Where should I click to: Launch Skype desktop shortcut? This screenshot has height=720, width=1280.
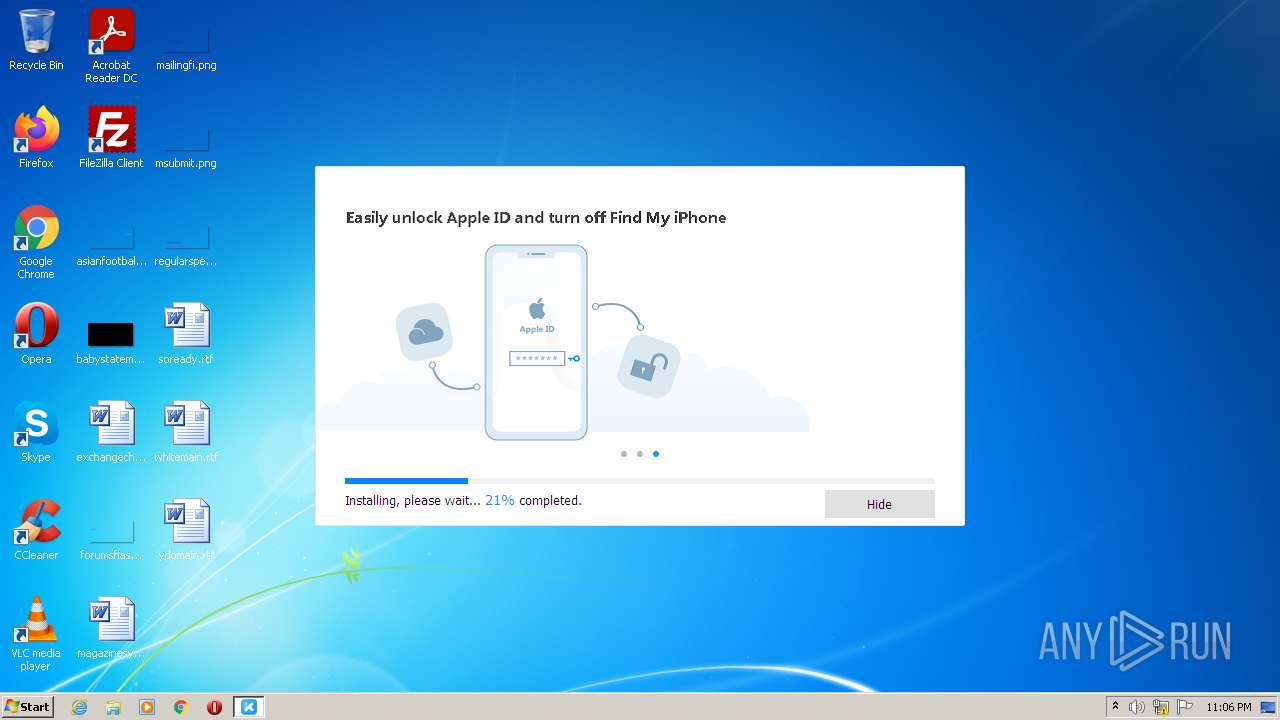(36, 432)
